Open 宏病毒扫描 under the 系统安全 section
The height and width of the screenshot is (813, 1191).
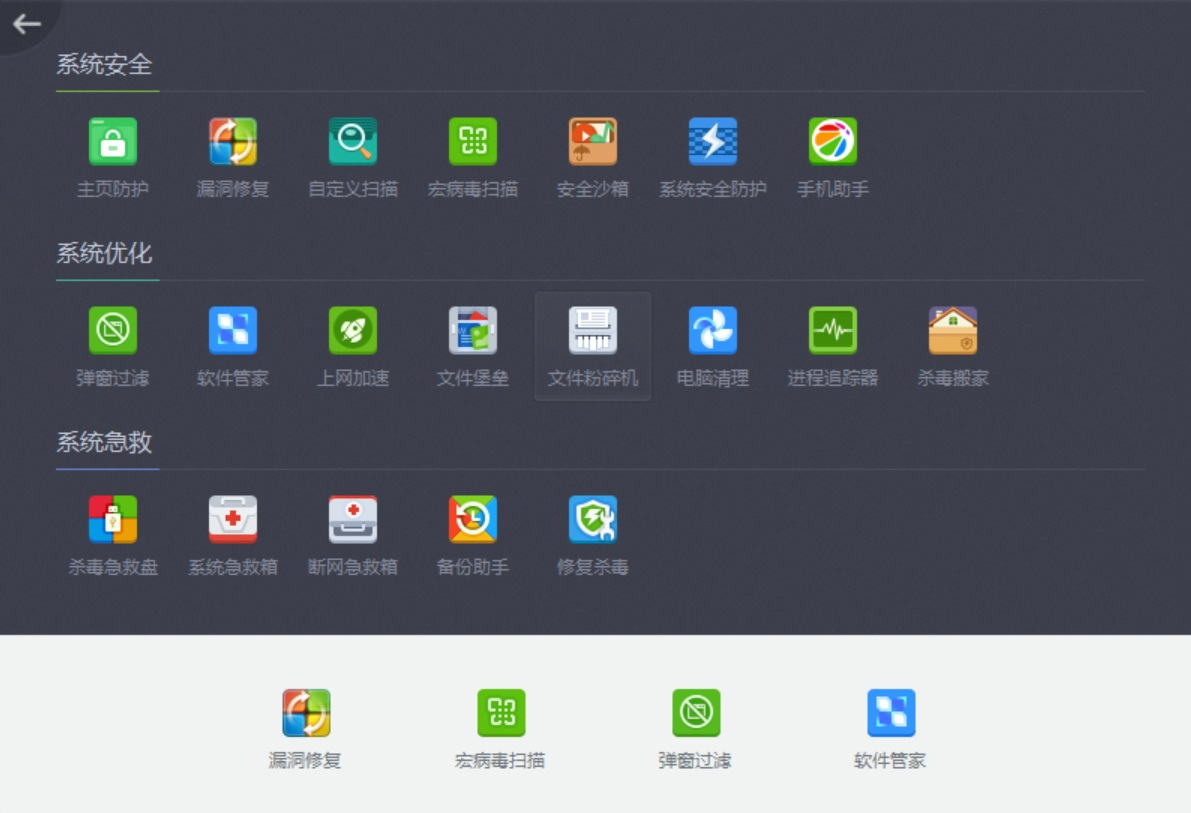coord(473,142)
